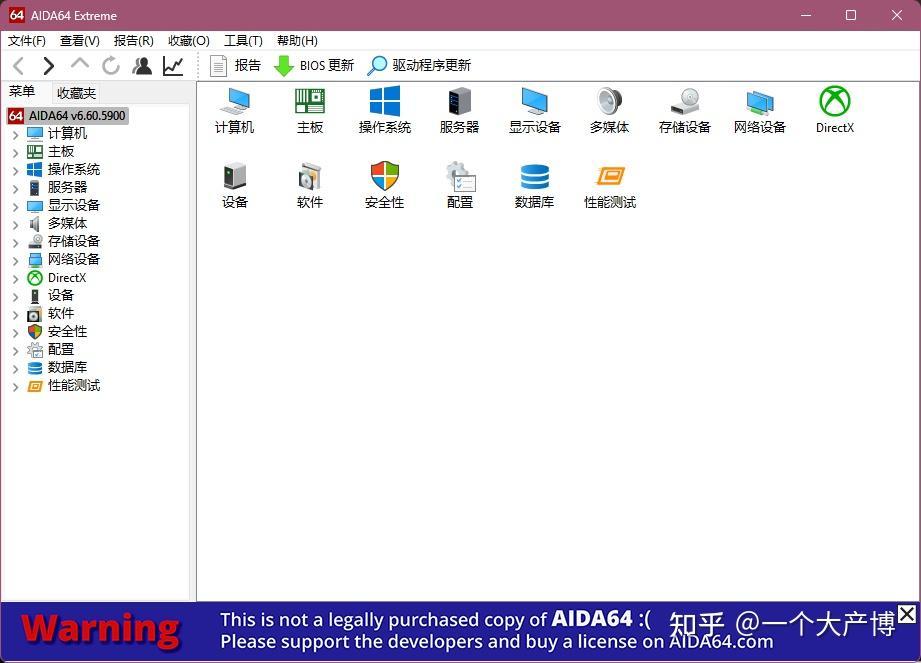Select 存储设备 in the sidebar tree
This screenshot has height=663, width=921.
[x=63, y=241]
